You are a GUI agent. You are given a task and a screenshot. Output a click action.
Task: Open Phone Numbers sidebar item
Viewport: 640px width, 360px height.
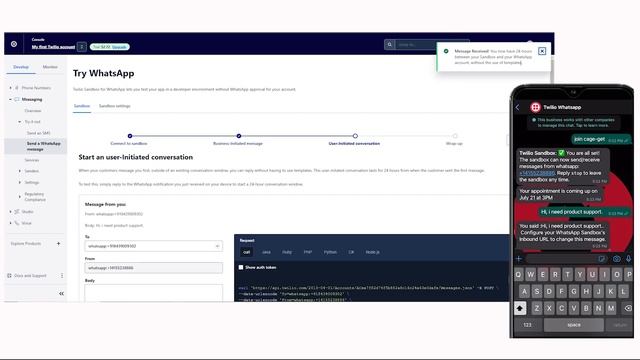[x=36, y=88]
